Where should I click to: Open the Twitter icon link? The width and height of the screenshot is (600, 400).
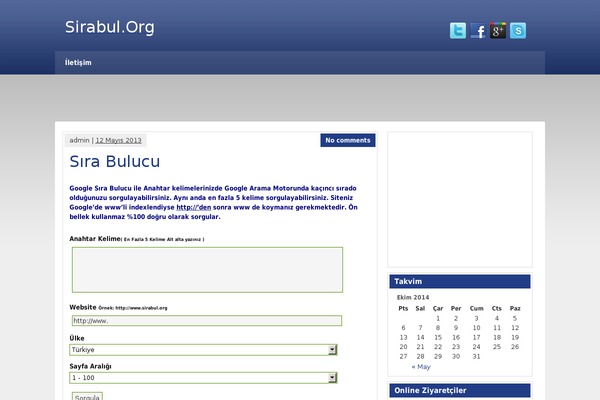pos(458,31)
